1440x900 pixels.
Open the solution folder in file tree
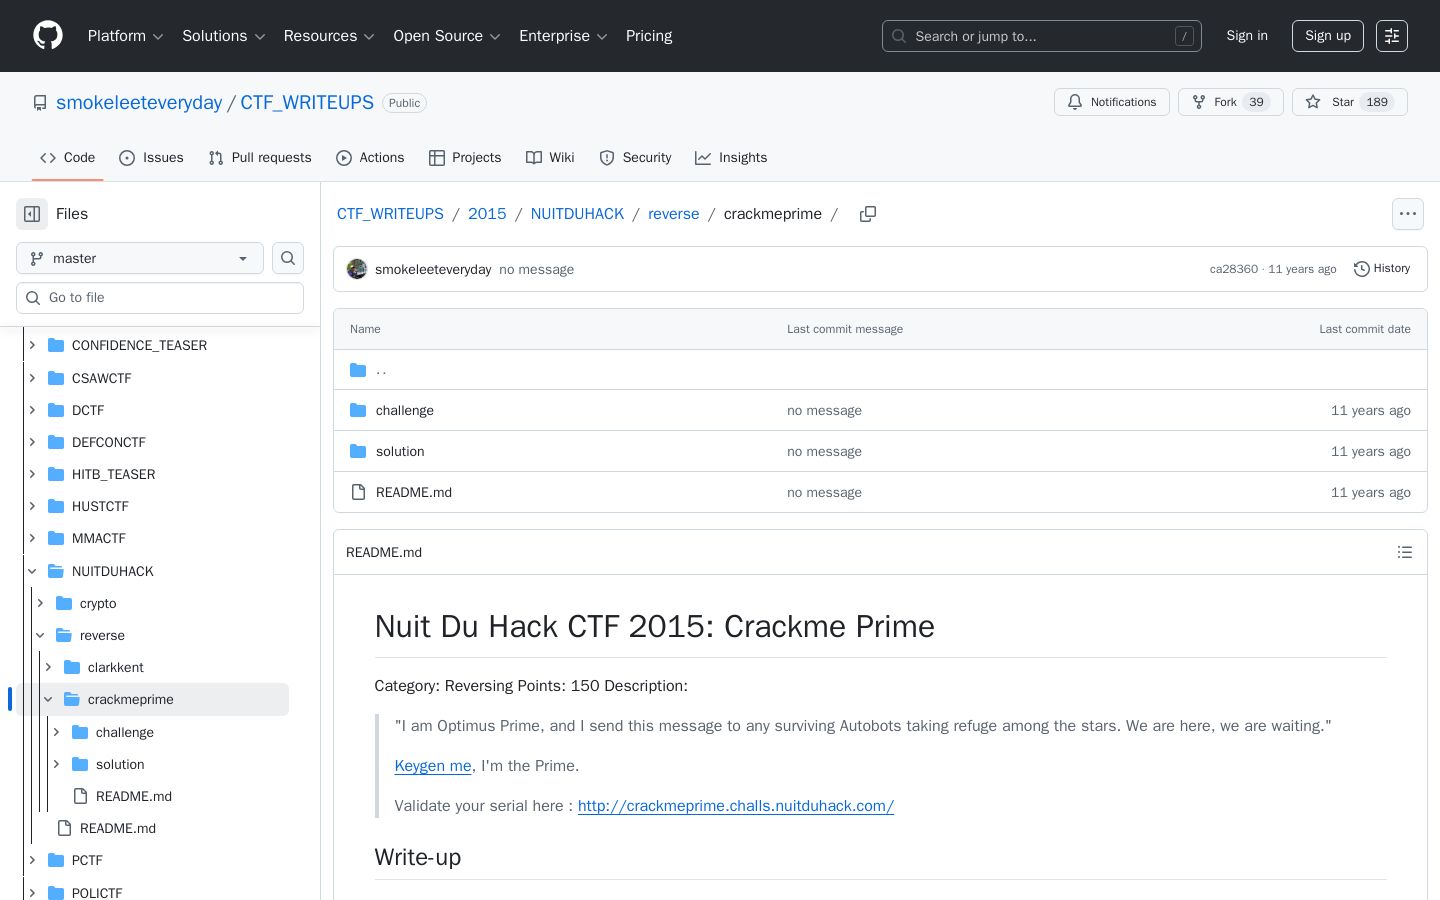(x=120, y=764)
